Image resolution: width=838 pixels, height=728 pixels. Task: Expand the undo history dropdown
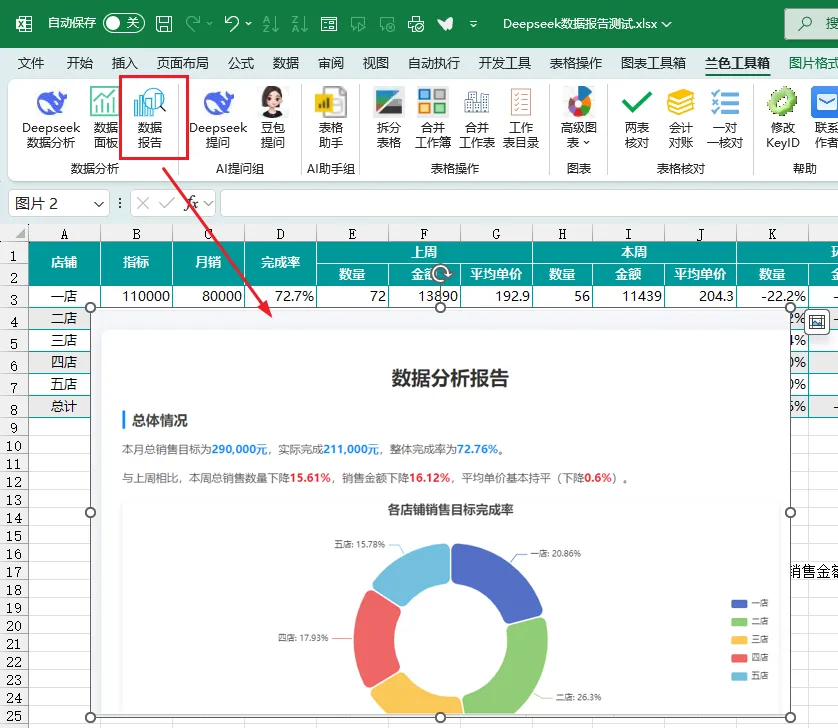coord(249,24)
